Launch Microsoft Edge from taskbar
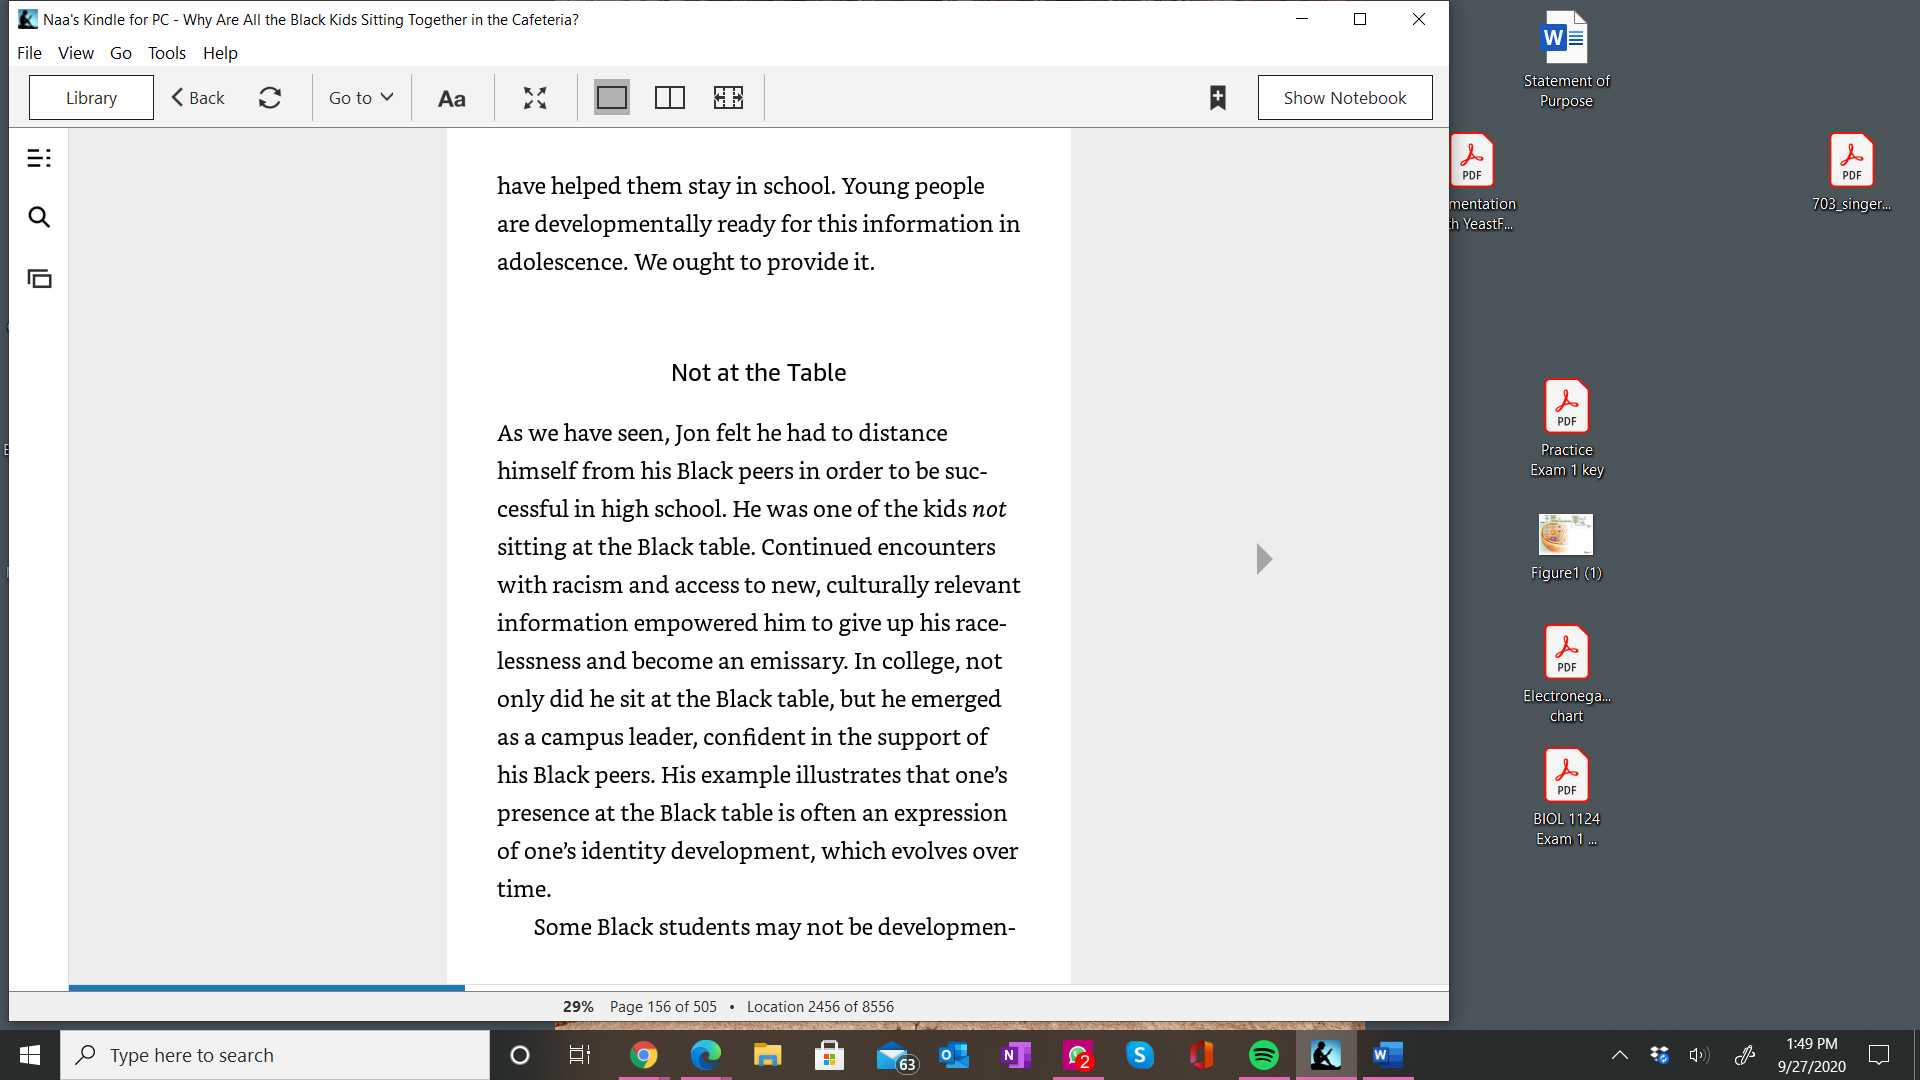 [x=706, y=1055]
